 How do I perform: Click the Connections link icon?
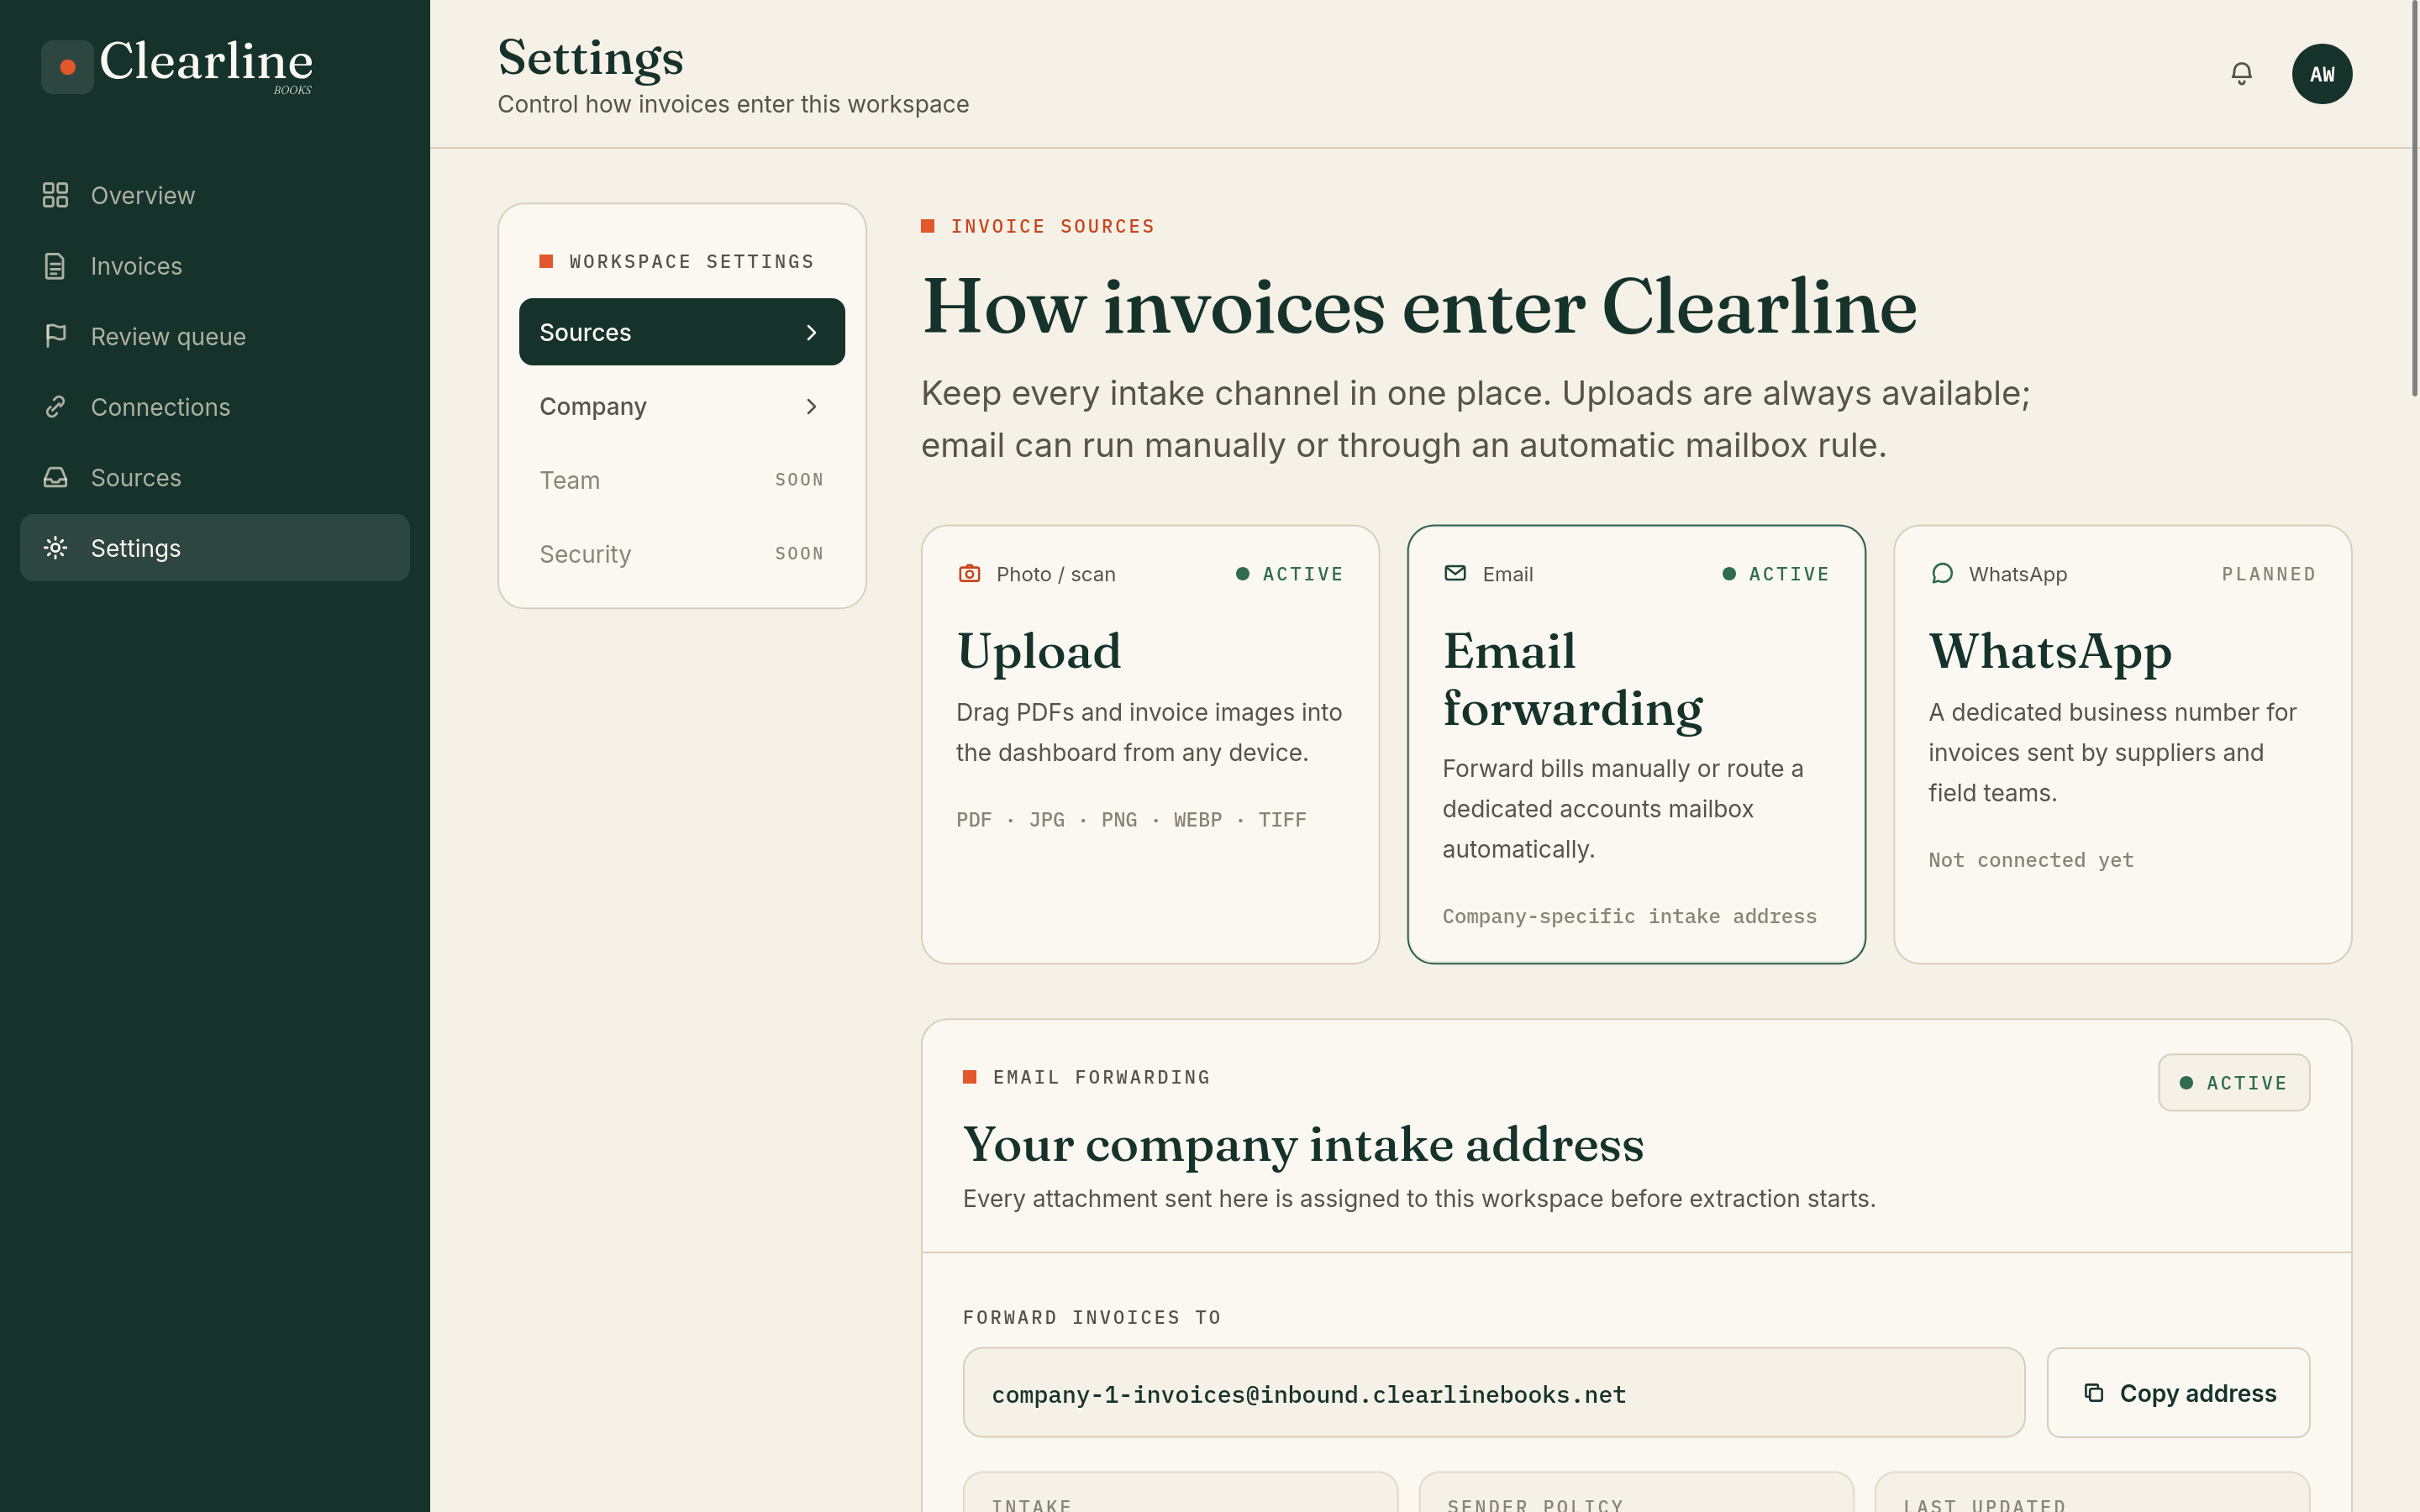[55, 407]
